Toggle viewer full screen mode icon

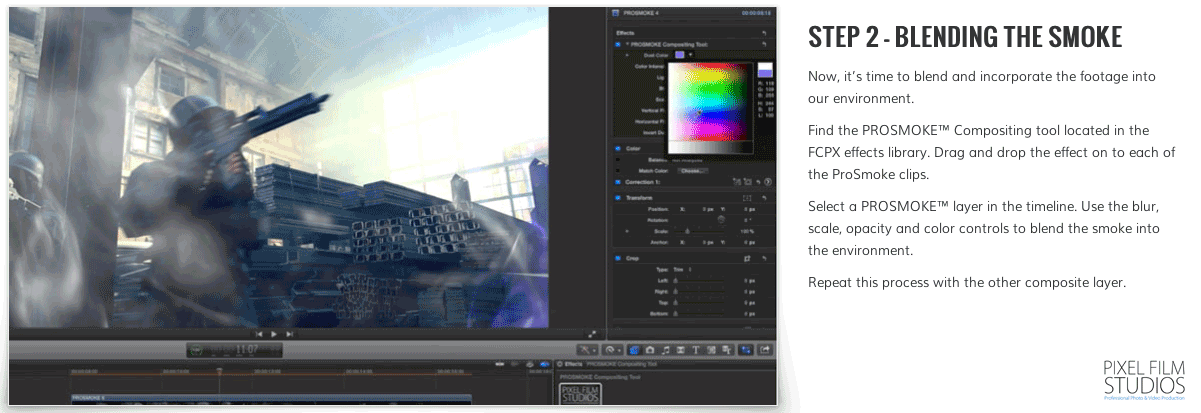(x=592, y=334)
